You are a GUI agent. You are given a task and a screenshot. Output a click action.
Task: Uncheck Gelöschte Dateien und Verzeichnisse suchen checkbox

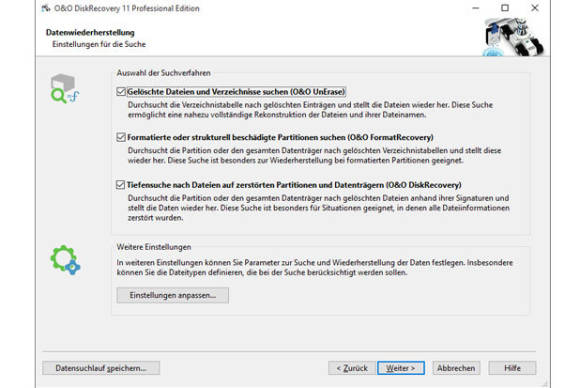(121, 91)
